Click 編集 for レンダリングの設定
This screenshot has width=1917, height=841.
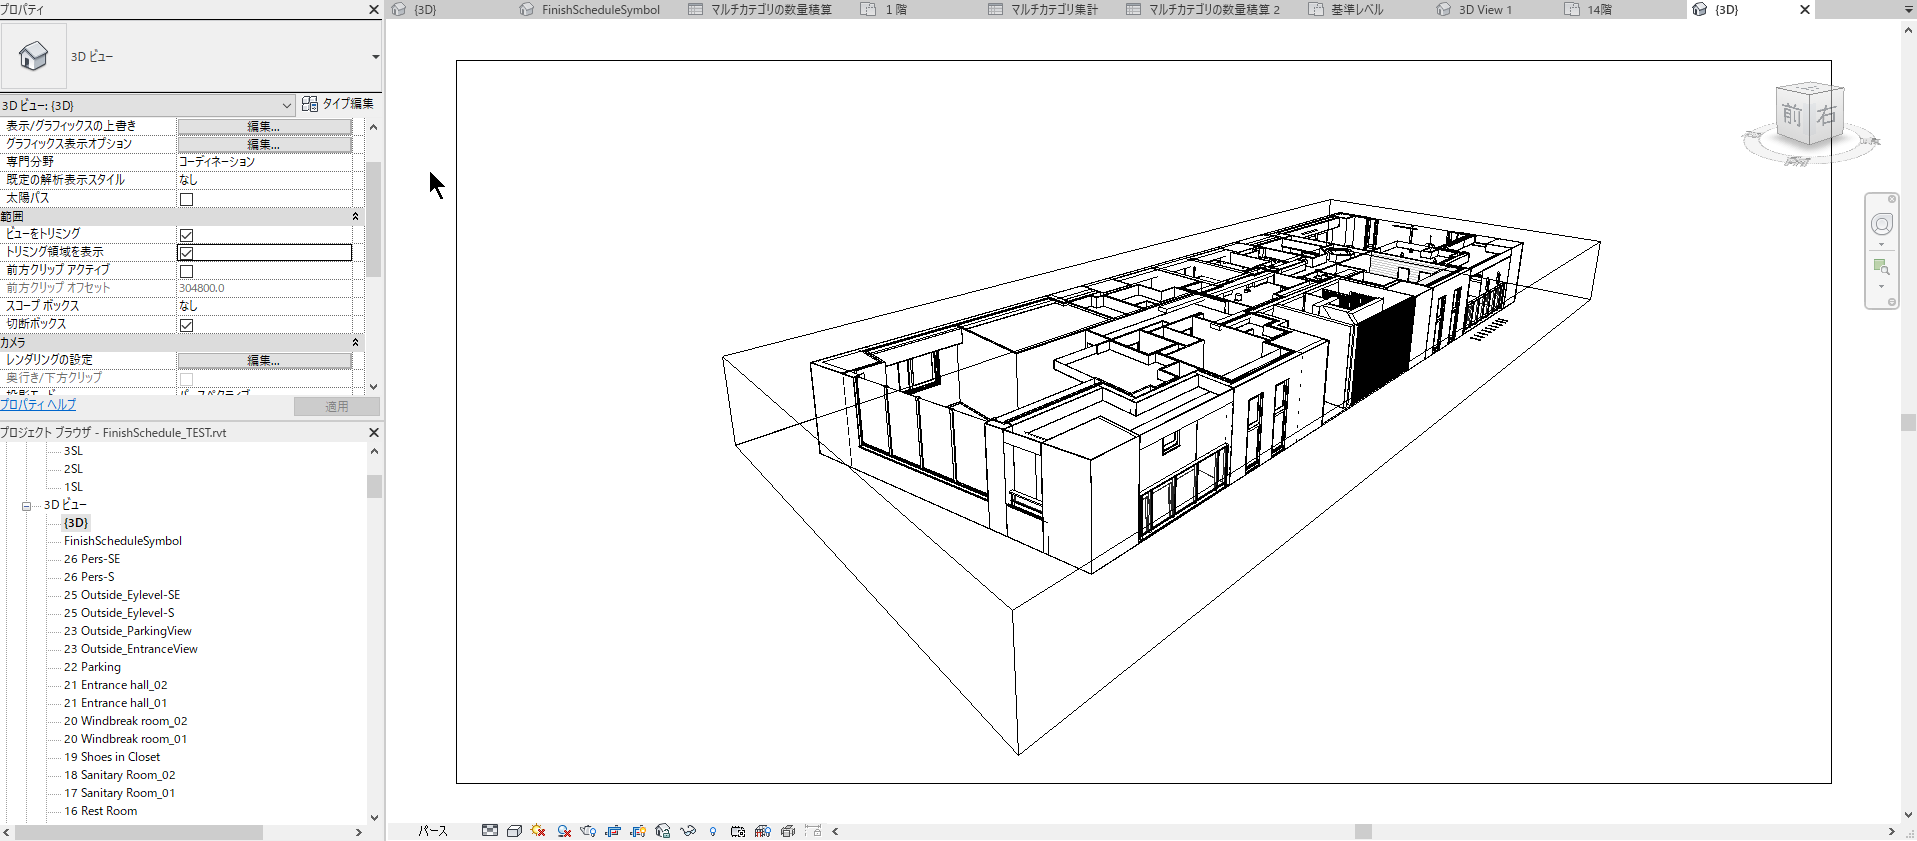pos(264,360)
